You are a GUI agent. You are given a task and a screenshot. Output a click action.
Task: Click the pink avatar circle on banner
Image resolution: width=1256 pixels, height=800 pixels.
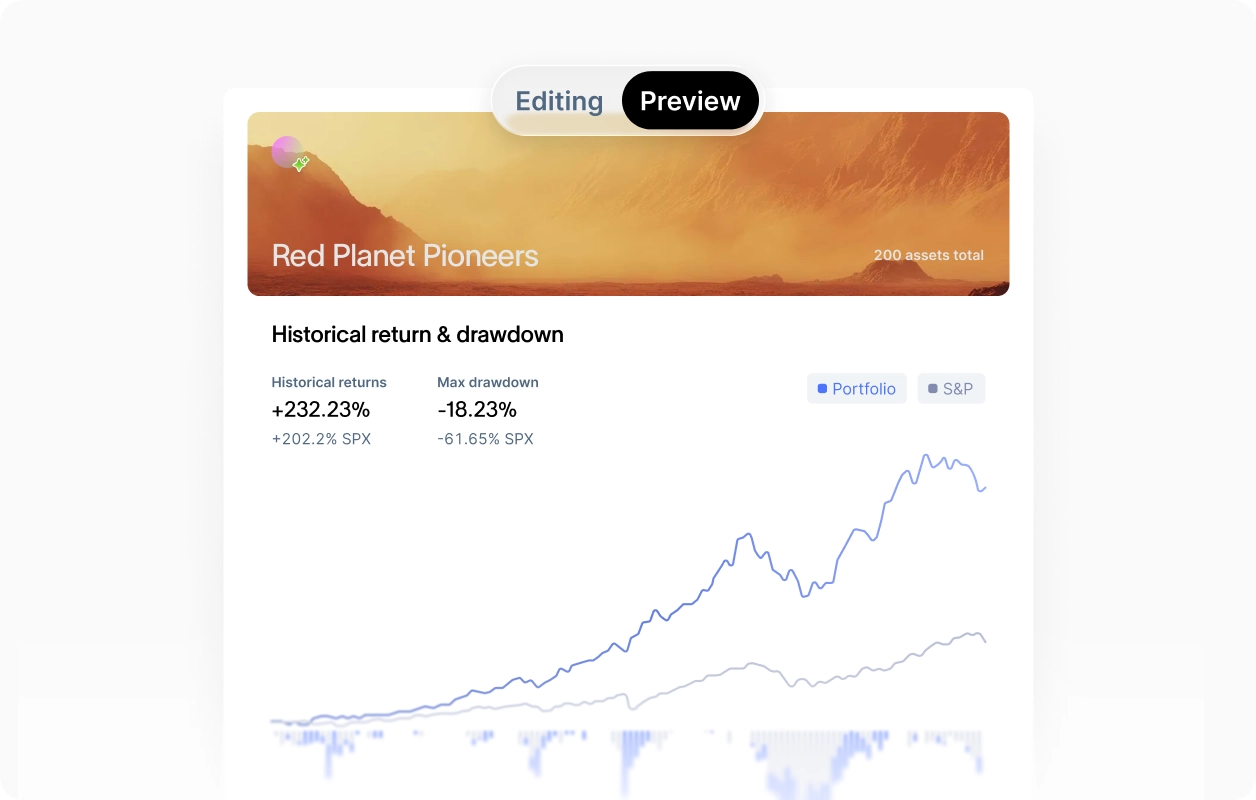point(285,151)
